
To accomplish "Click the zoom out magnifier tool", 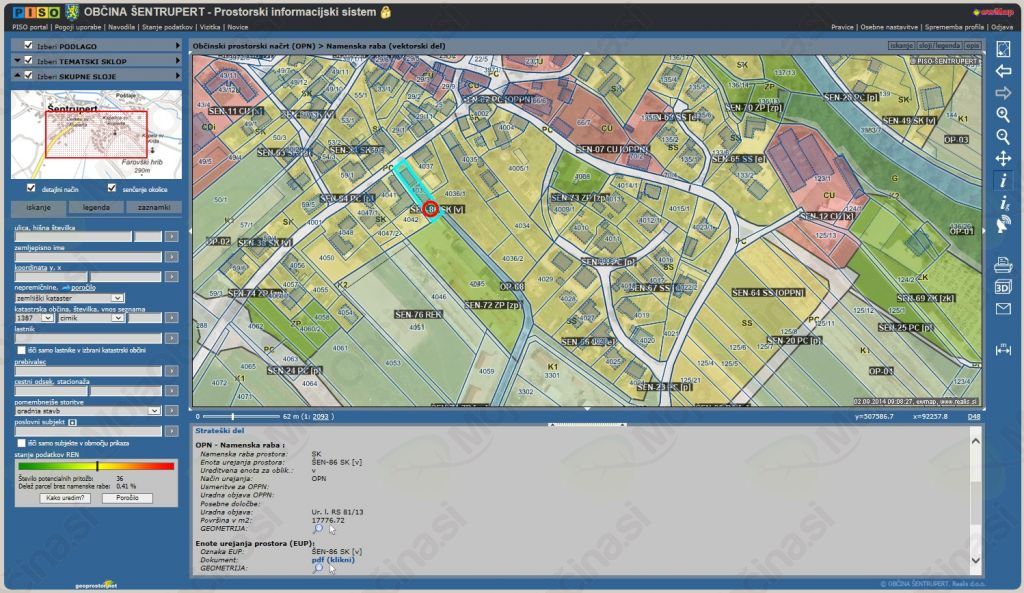I will coord(1003,137).
